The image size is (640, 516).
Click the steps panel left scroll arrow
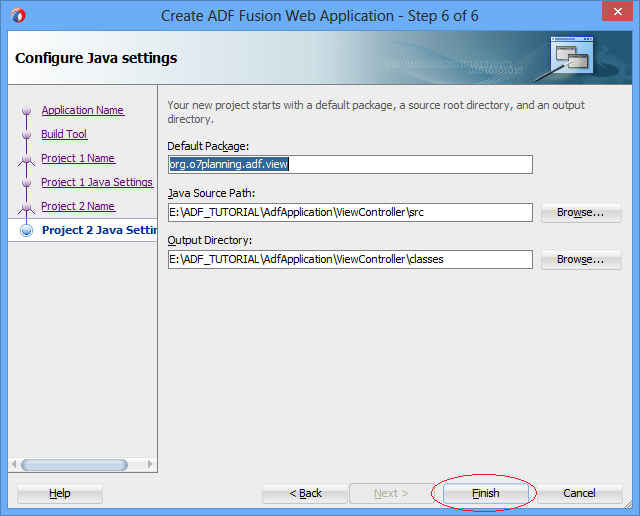[14, 465]
